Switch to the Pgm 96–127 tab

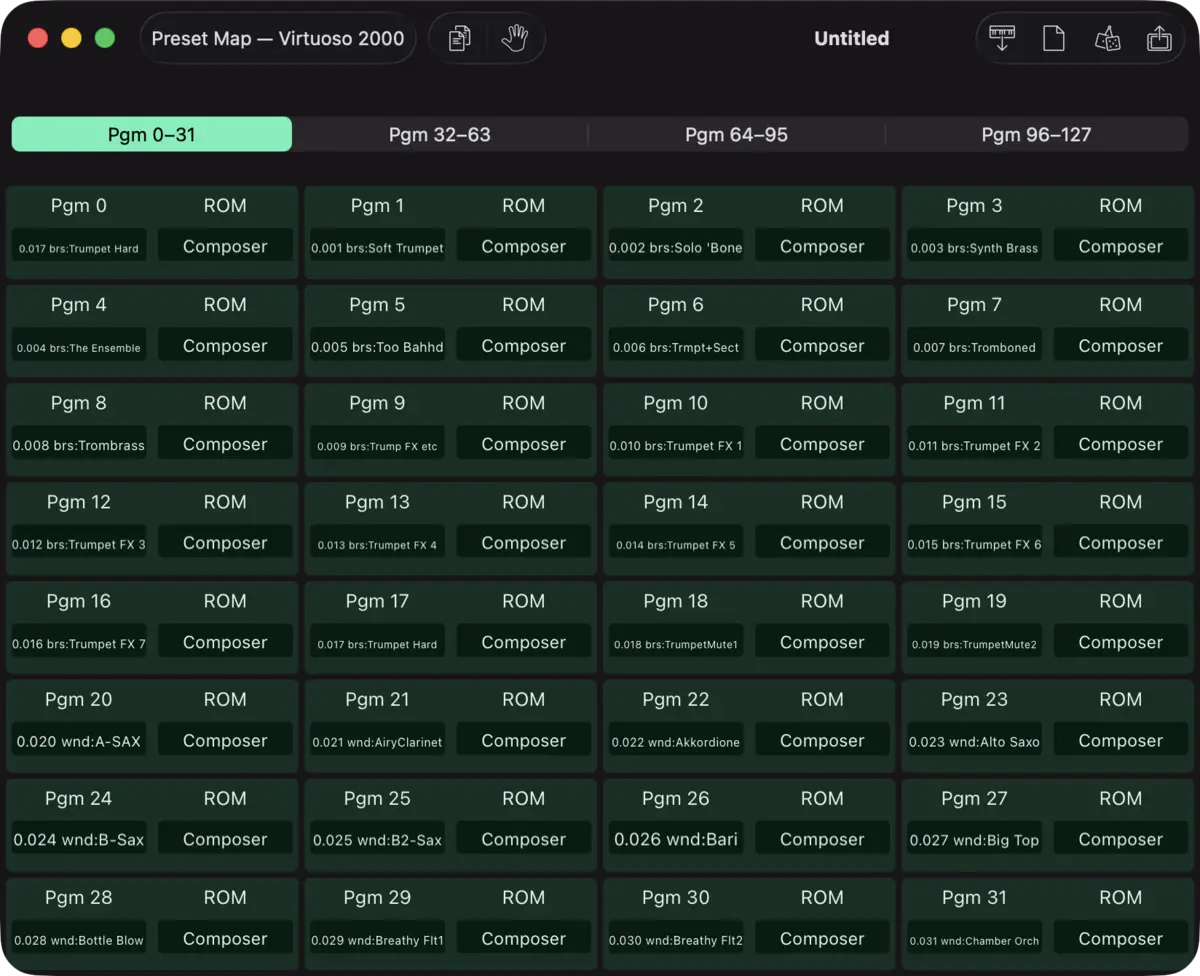pos(1036,134)
